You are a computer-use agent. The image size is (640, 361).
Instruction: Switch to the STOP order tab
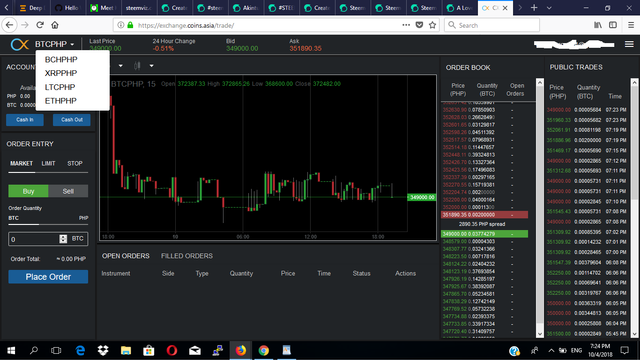(75, 163)
